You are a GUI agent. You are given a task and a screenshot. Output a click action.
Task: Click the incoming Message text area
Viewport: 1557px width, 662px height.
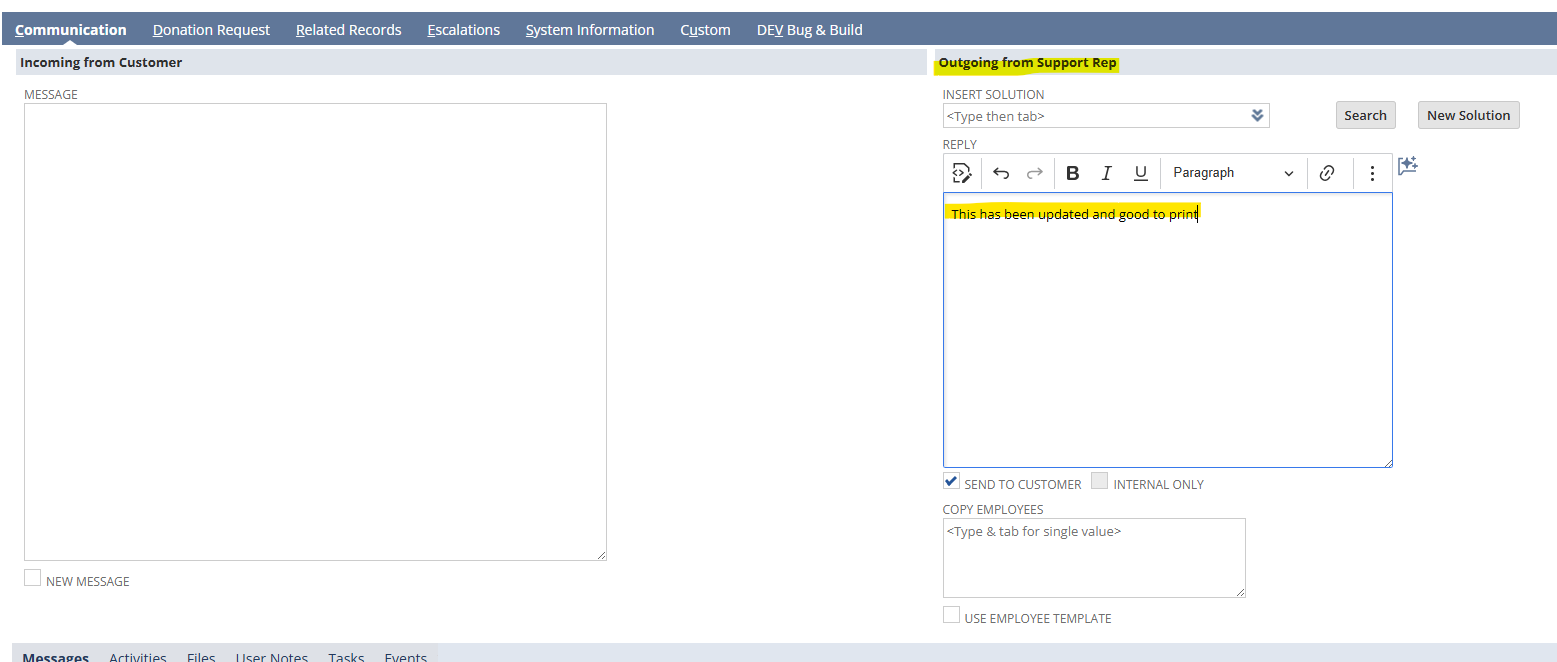(315, 332)
